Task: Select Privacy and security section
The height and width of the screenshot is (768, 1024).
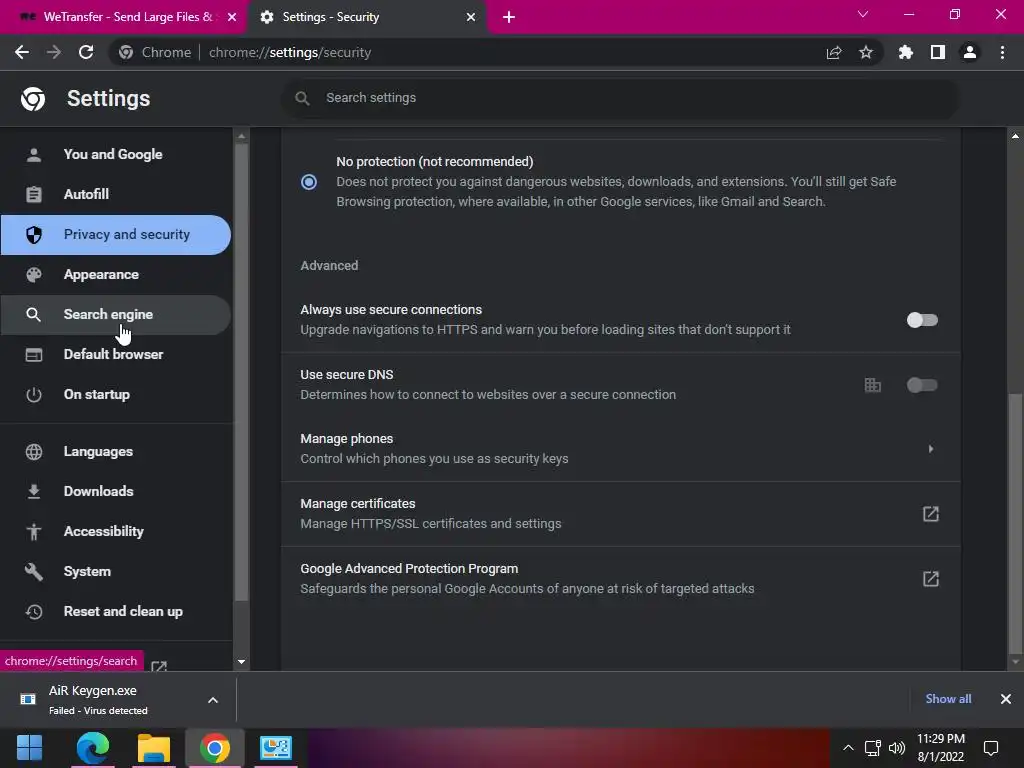Action: (x=116, y=234)
